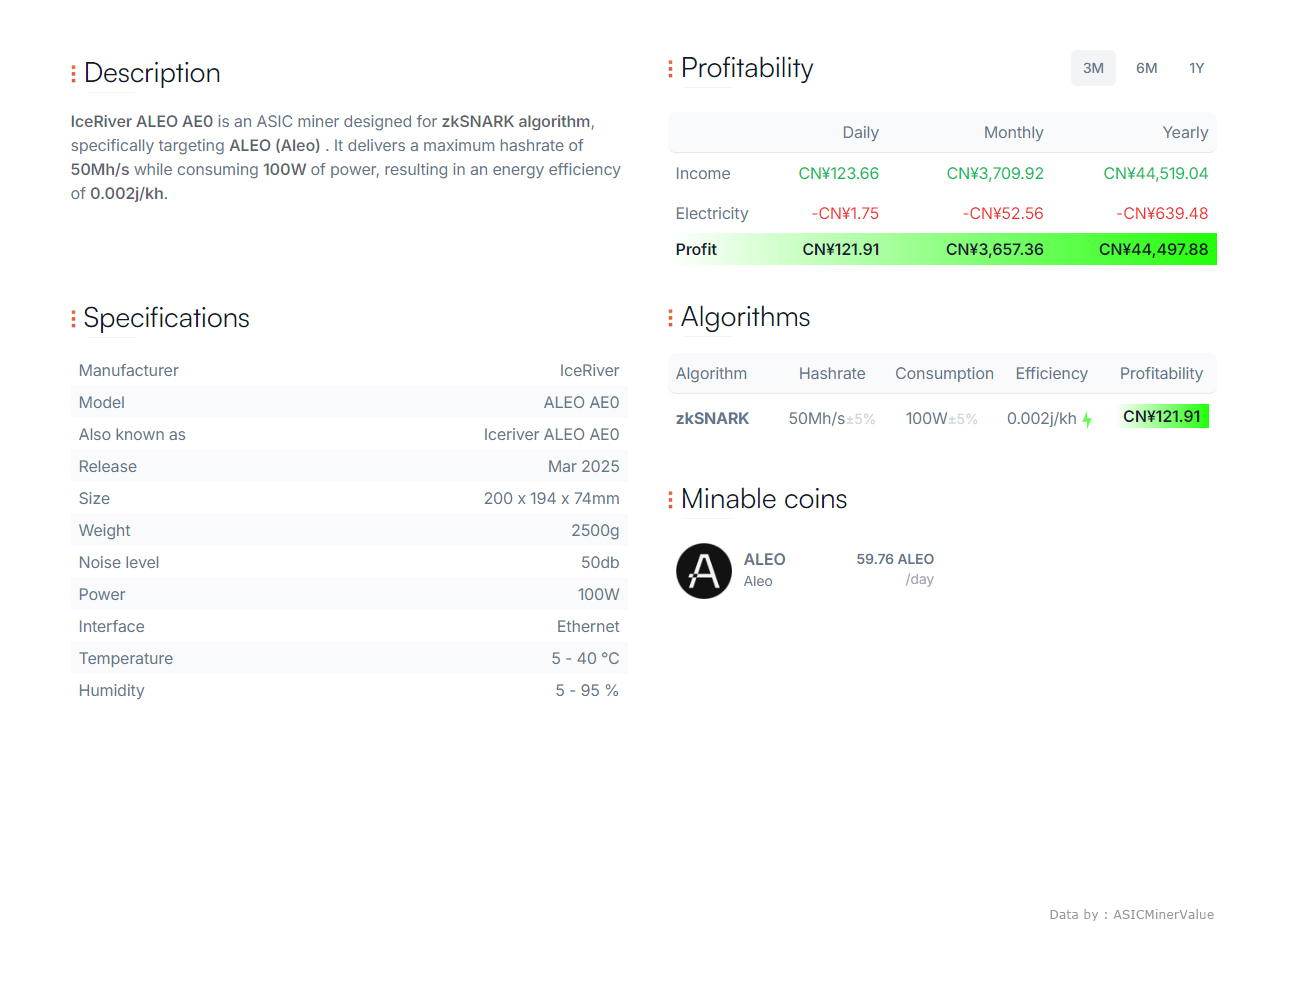Viewport: 1296px width, 1003px height.
Task: Click the Humidity value 5 - 95 %
Action: click(587, 690)
